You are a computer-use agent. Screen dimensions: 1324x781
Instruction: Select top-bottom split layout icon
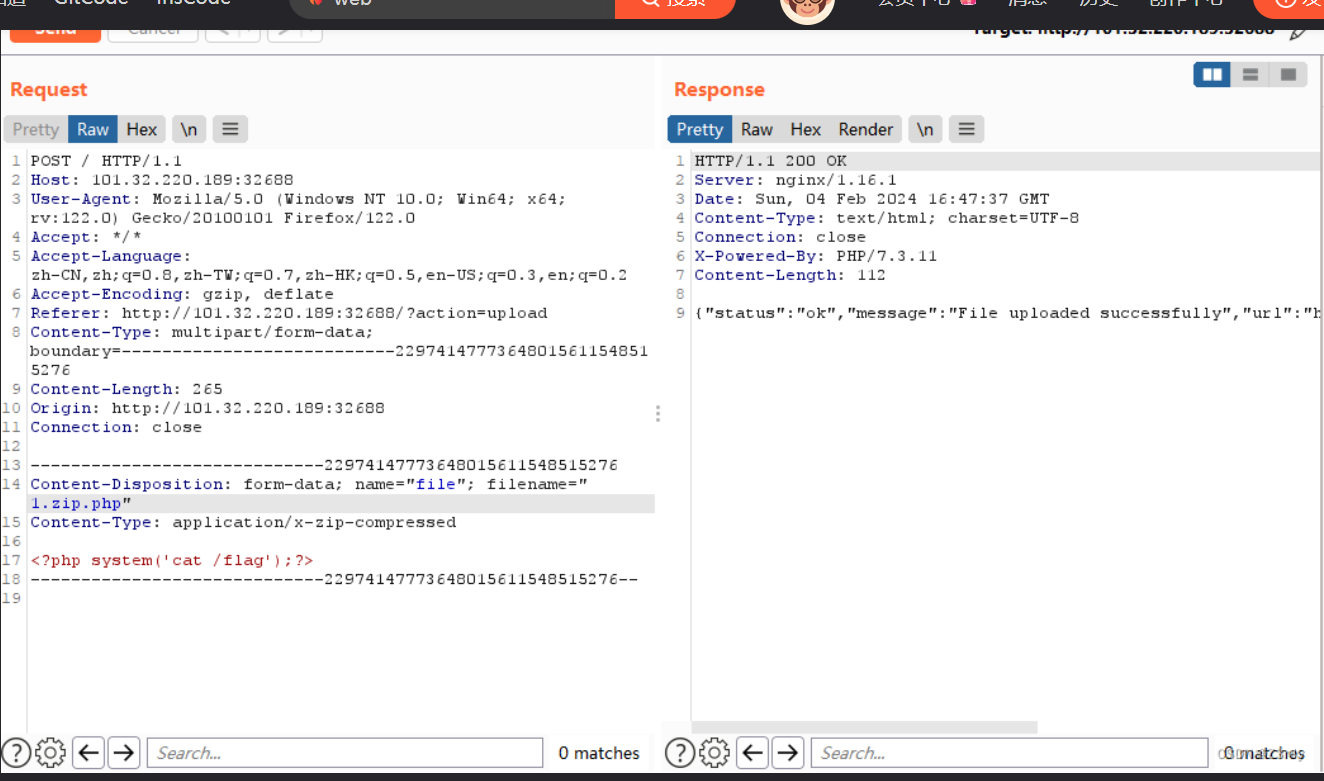tap(1250, 75)
